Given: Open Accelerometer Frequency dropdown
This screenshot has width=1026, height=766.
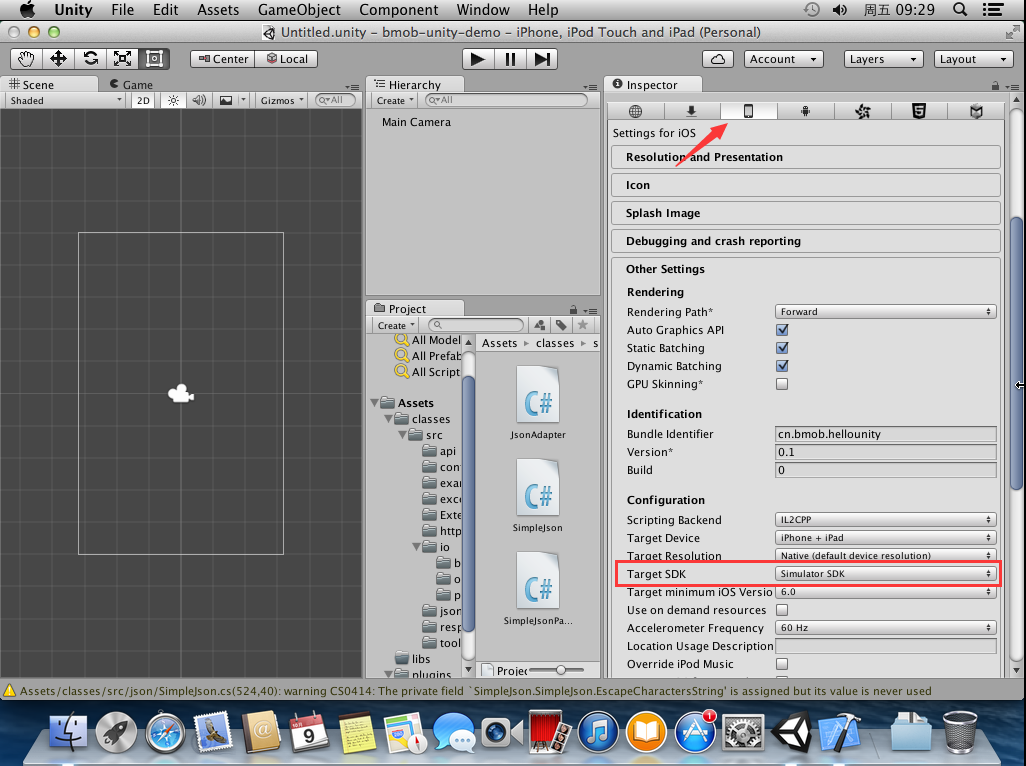Looking at the screenshot, I should pos(885,628).
